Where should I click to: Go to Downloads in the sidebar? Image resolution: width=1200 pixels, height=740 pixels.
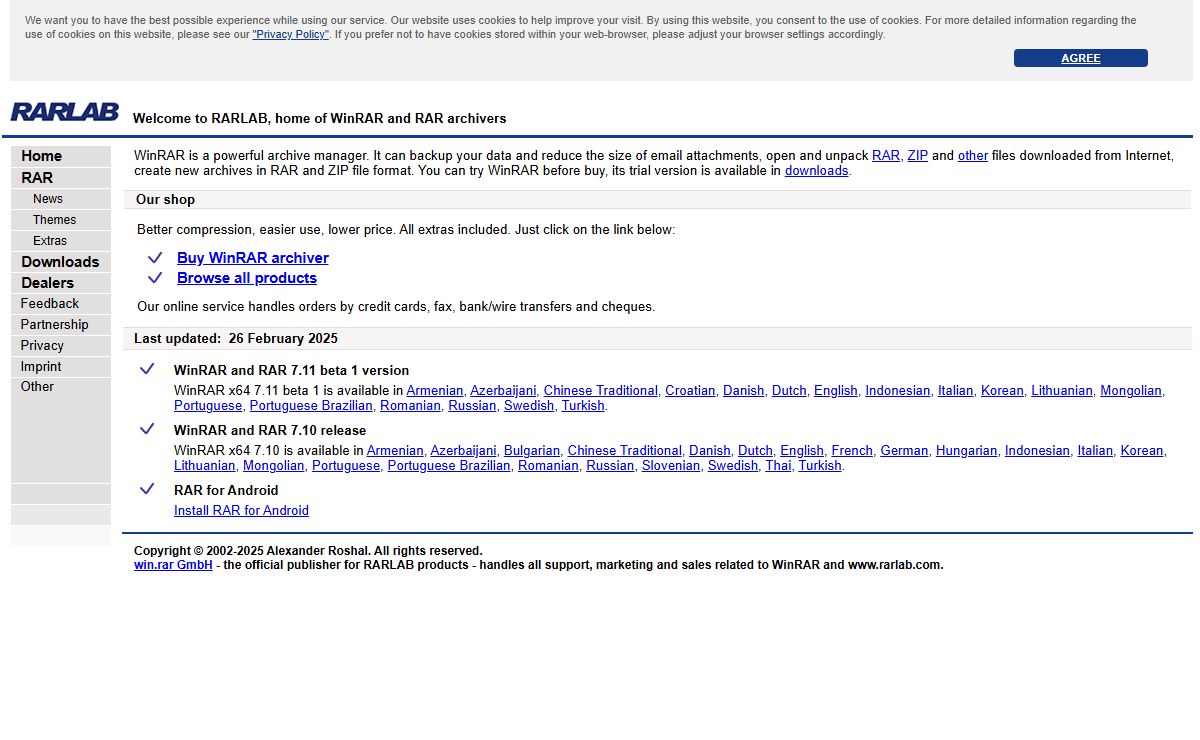coord(60,262)
